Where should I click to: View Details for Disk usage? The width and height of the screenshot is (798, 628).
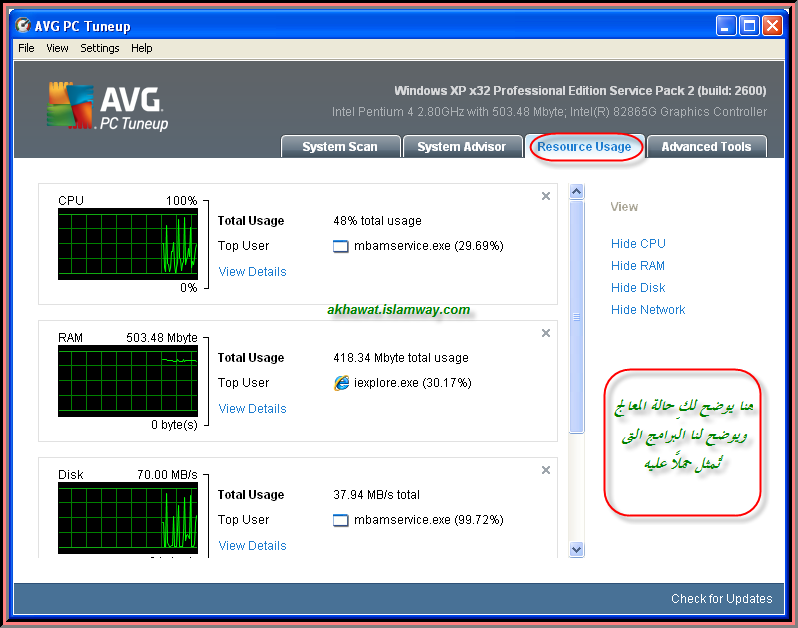252,546
